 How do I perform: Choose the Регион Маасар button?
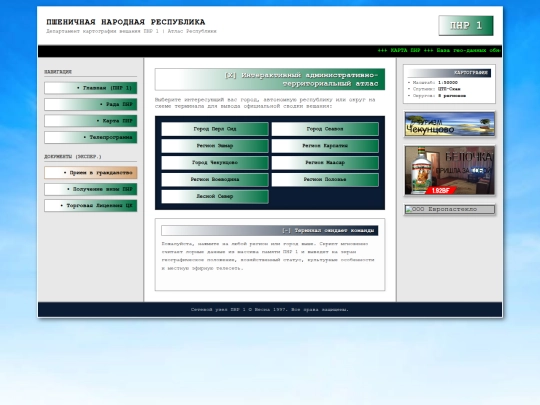point(325,163)
